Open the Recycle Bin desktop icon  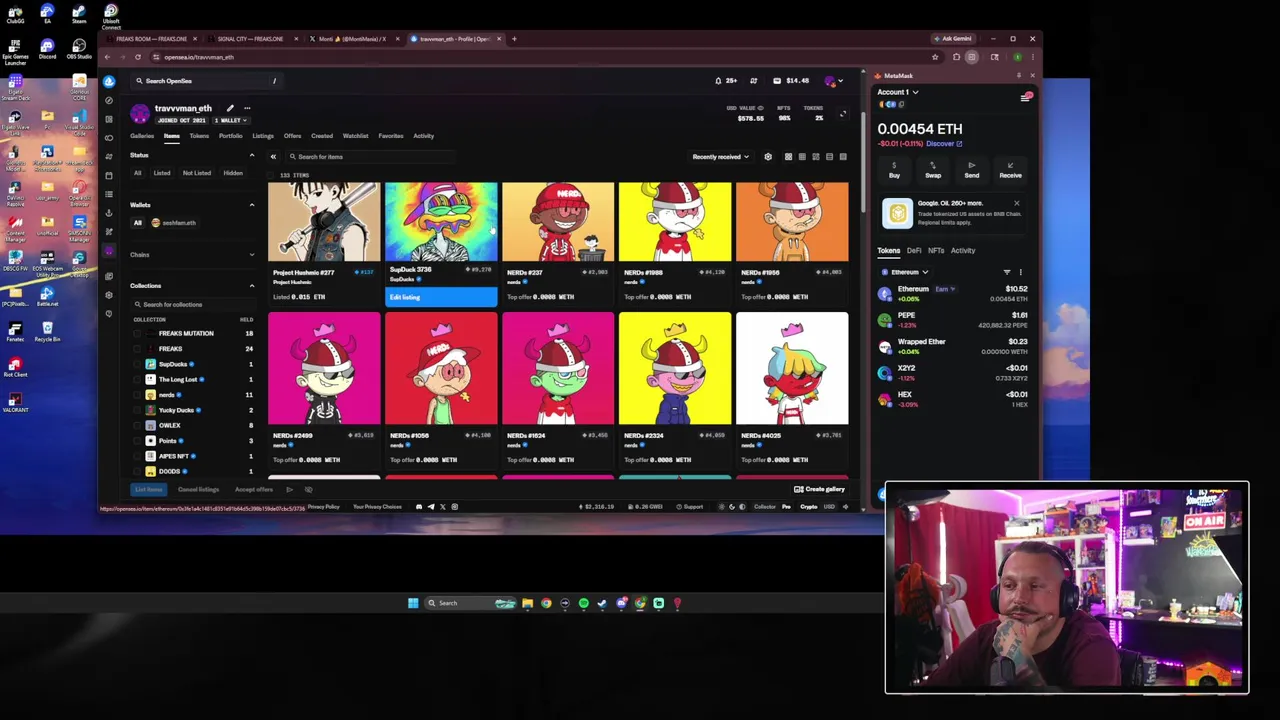pyautogui.click(x=47, y=331)
